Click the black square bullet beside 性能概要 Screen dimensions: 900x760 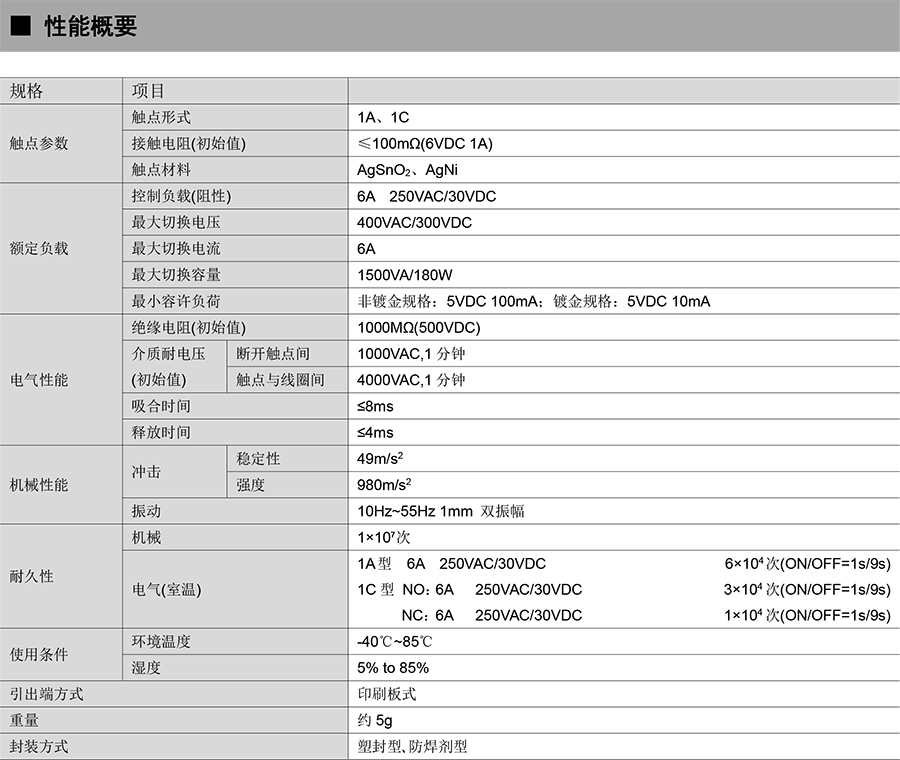point(21,27)
